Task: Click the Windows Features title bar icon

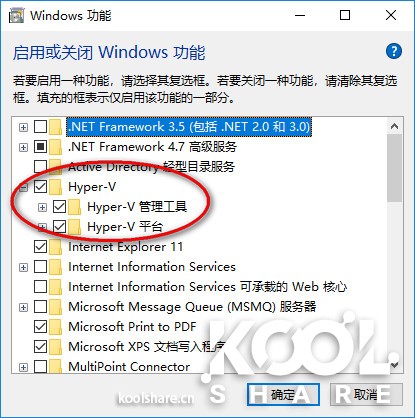Action: tap(16, 16)
